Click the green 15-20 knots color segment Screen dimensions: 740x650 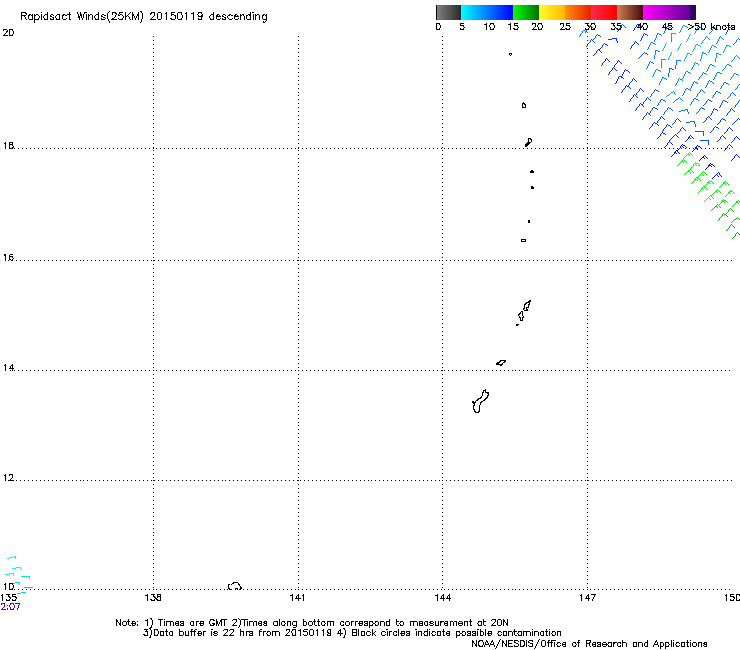click(526, 12)
